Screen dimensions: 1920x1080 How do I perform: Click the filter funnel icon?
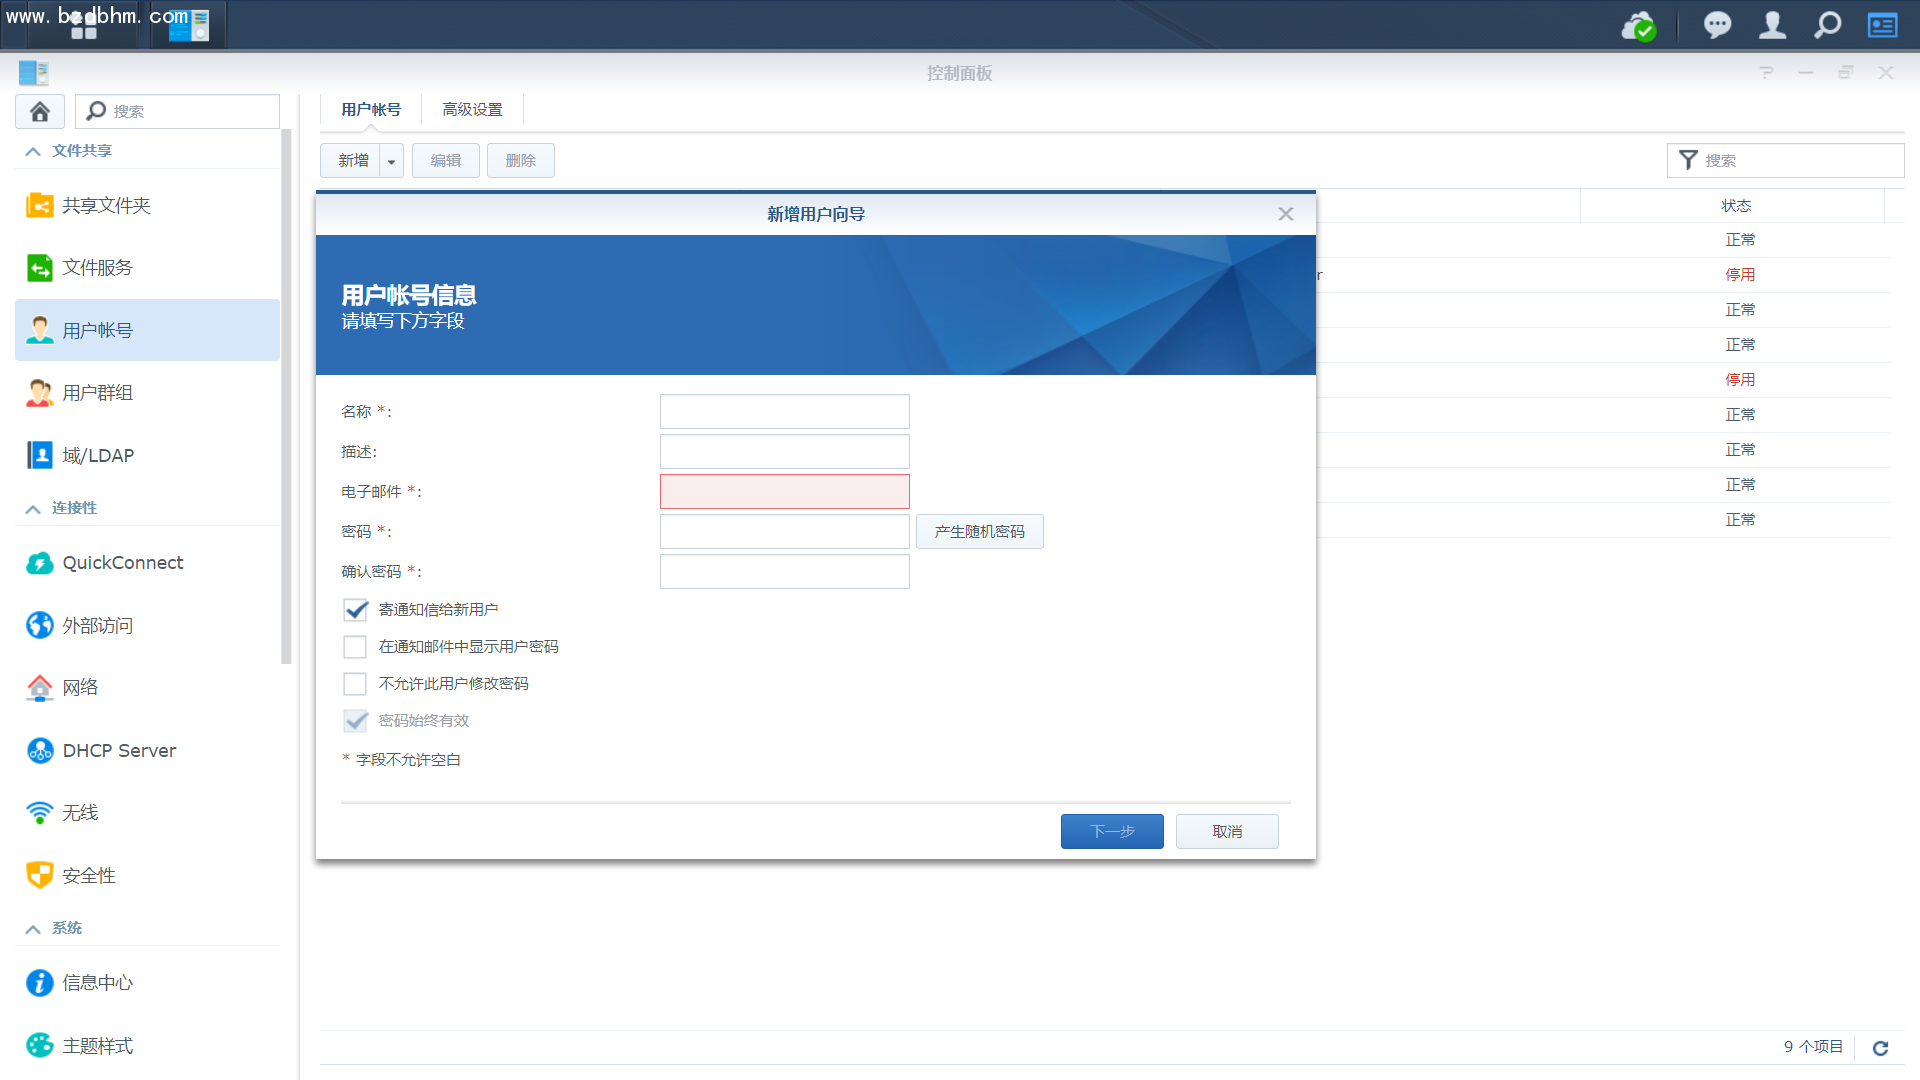point(1688,160)
